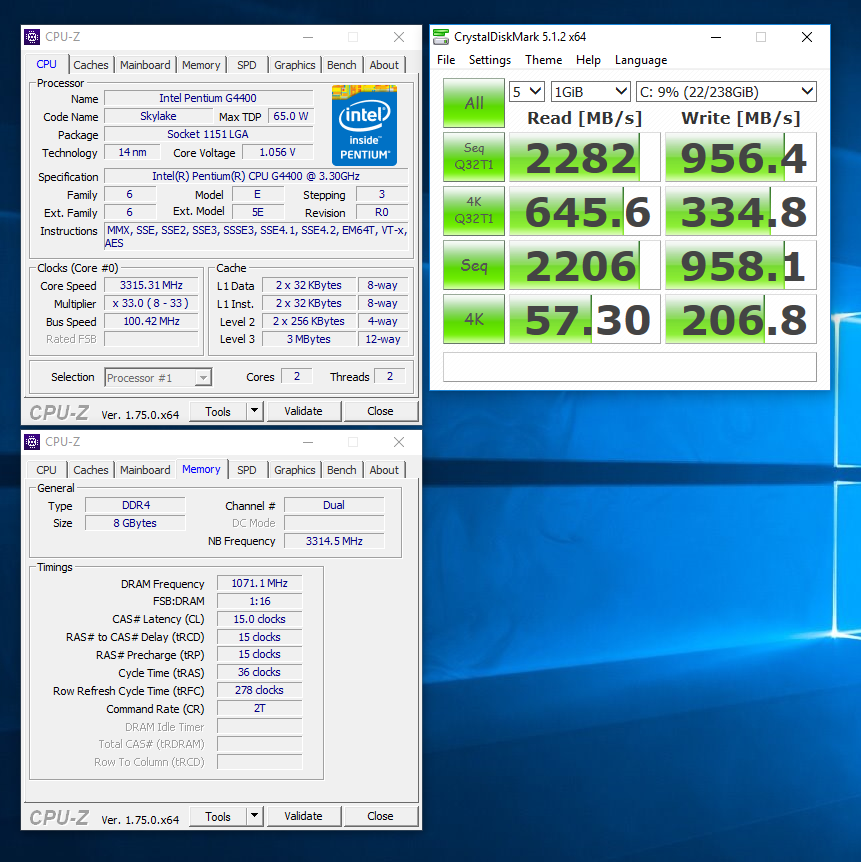Open the test size dropdown showing 1GiB
Viewport: 861px width, 862px height.
tap(590, 92)
